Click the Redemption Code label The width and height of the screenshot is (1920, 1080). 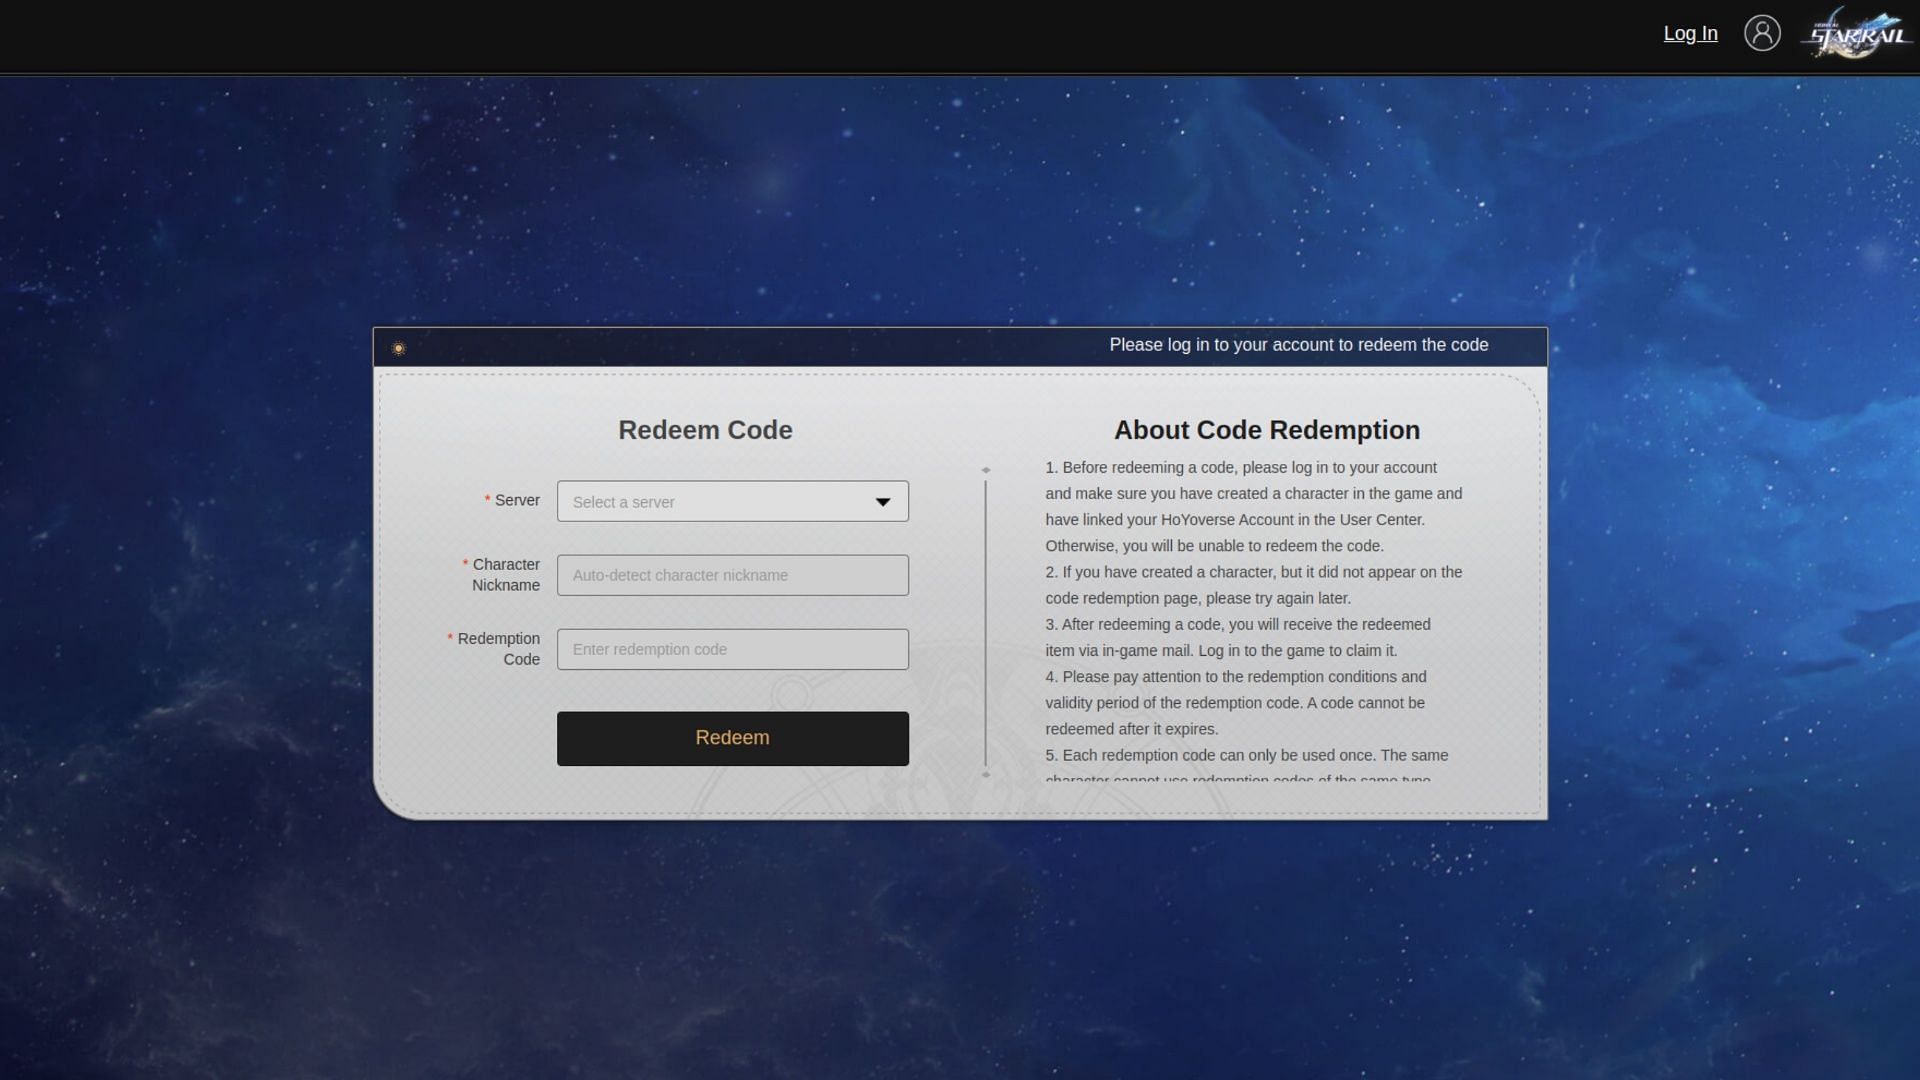pyautogui.click(x=498, y=649)
